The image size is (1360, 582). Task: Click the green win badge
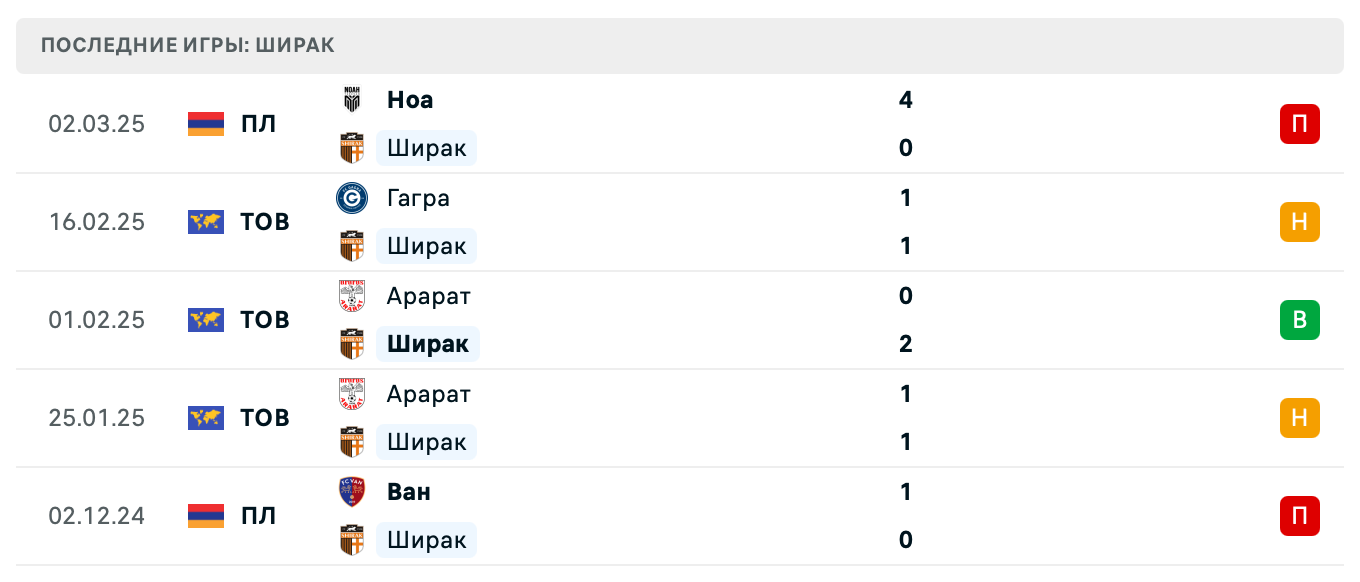point(1299,320)
